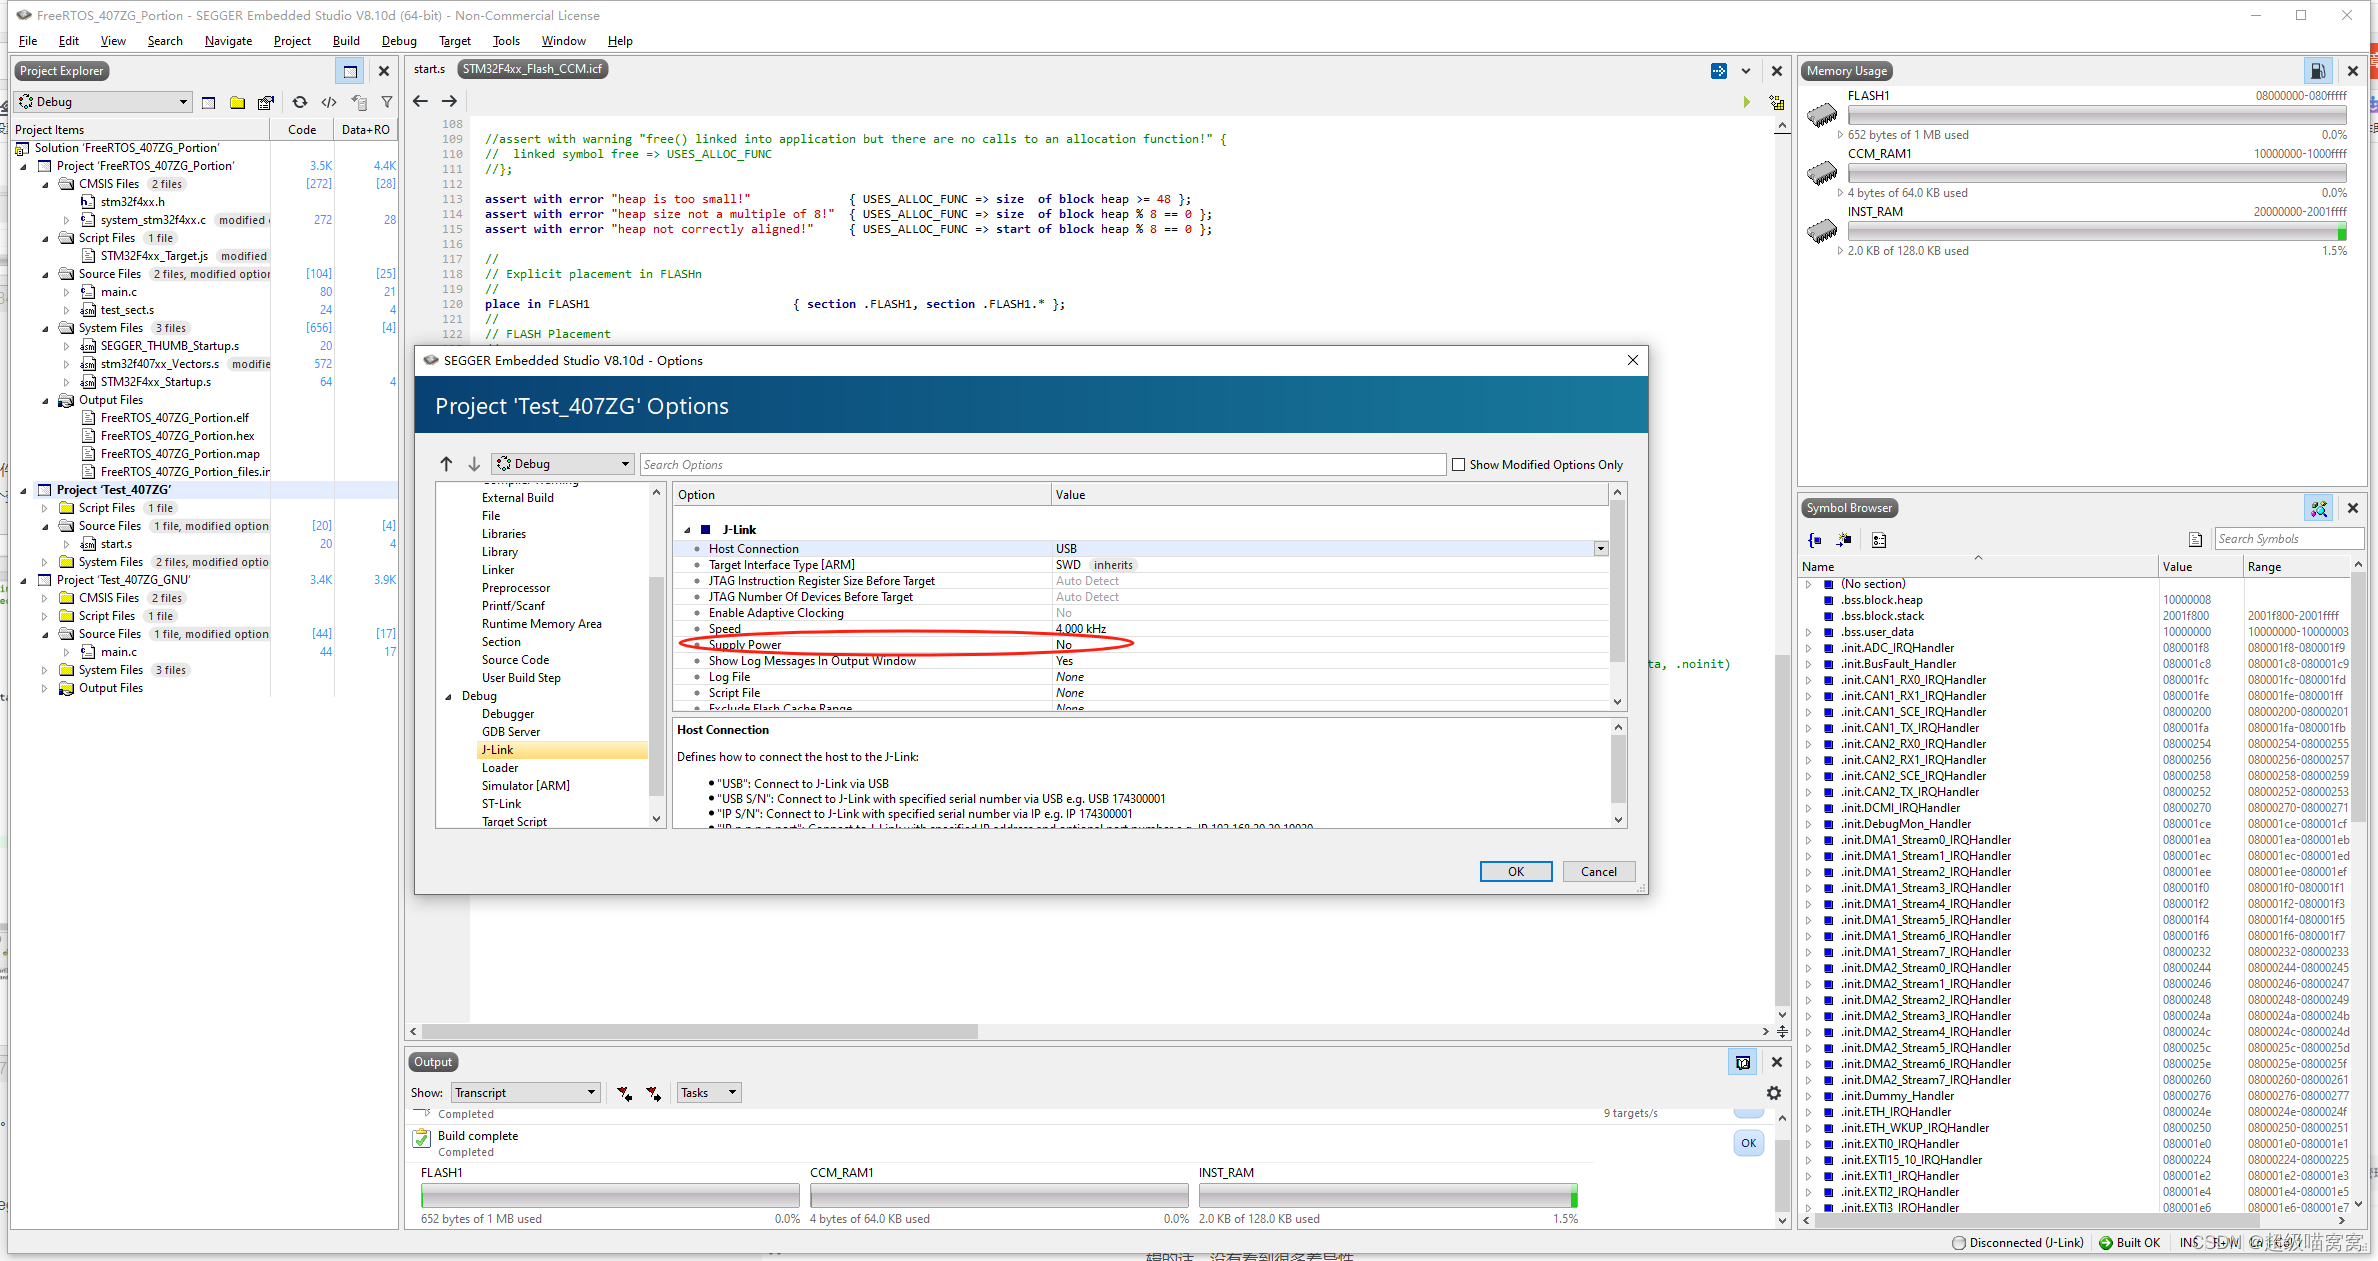Click the forward navigation arrow in editor
2378x1261 pixels.
(455, 99)
